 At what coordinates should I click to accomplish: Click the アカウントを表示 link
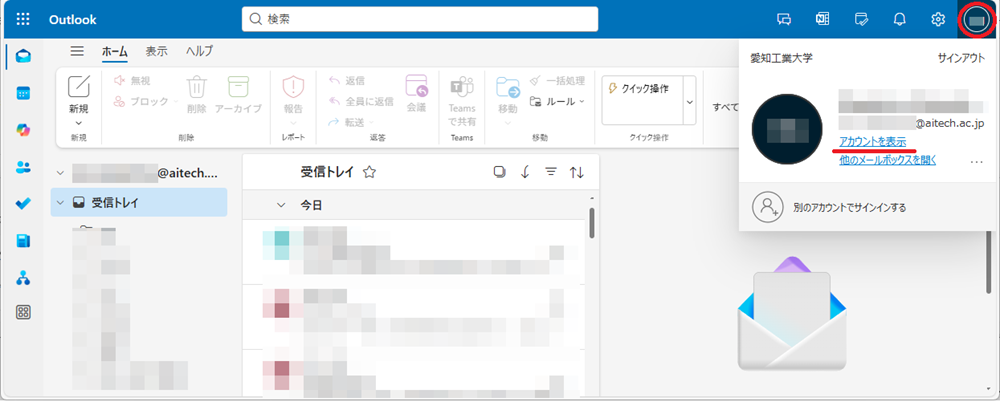873,141
